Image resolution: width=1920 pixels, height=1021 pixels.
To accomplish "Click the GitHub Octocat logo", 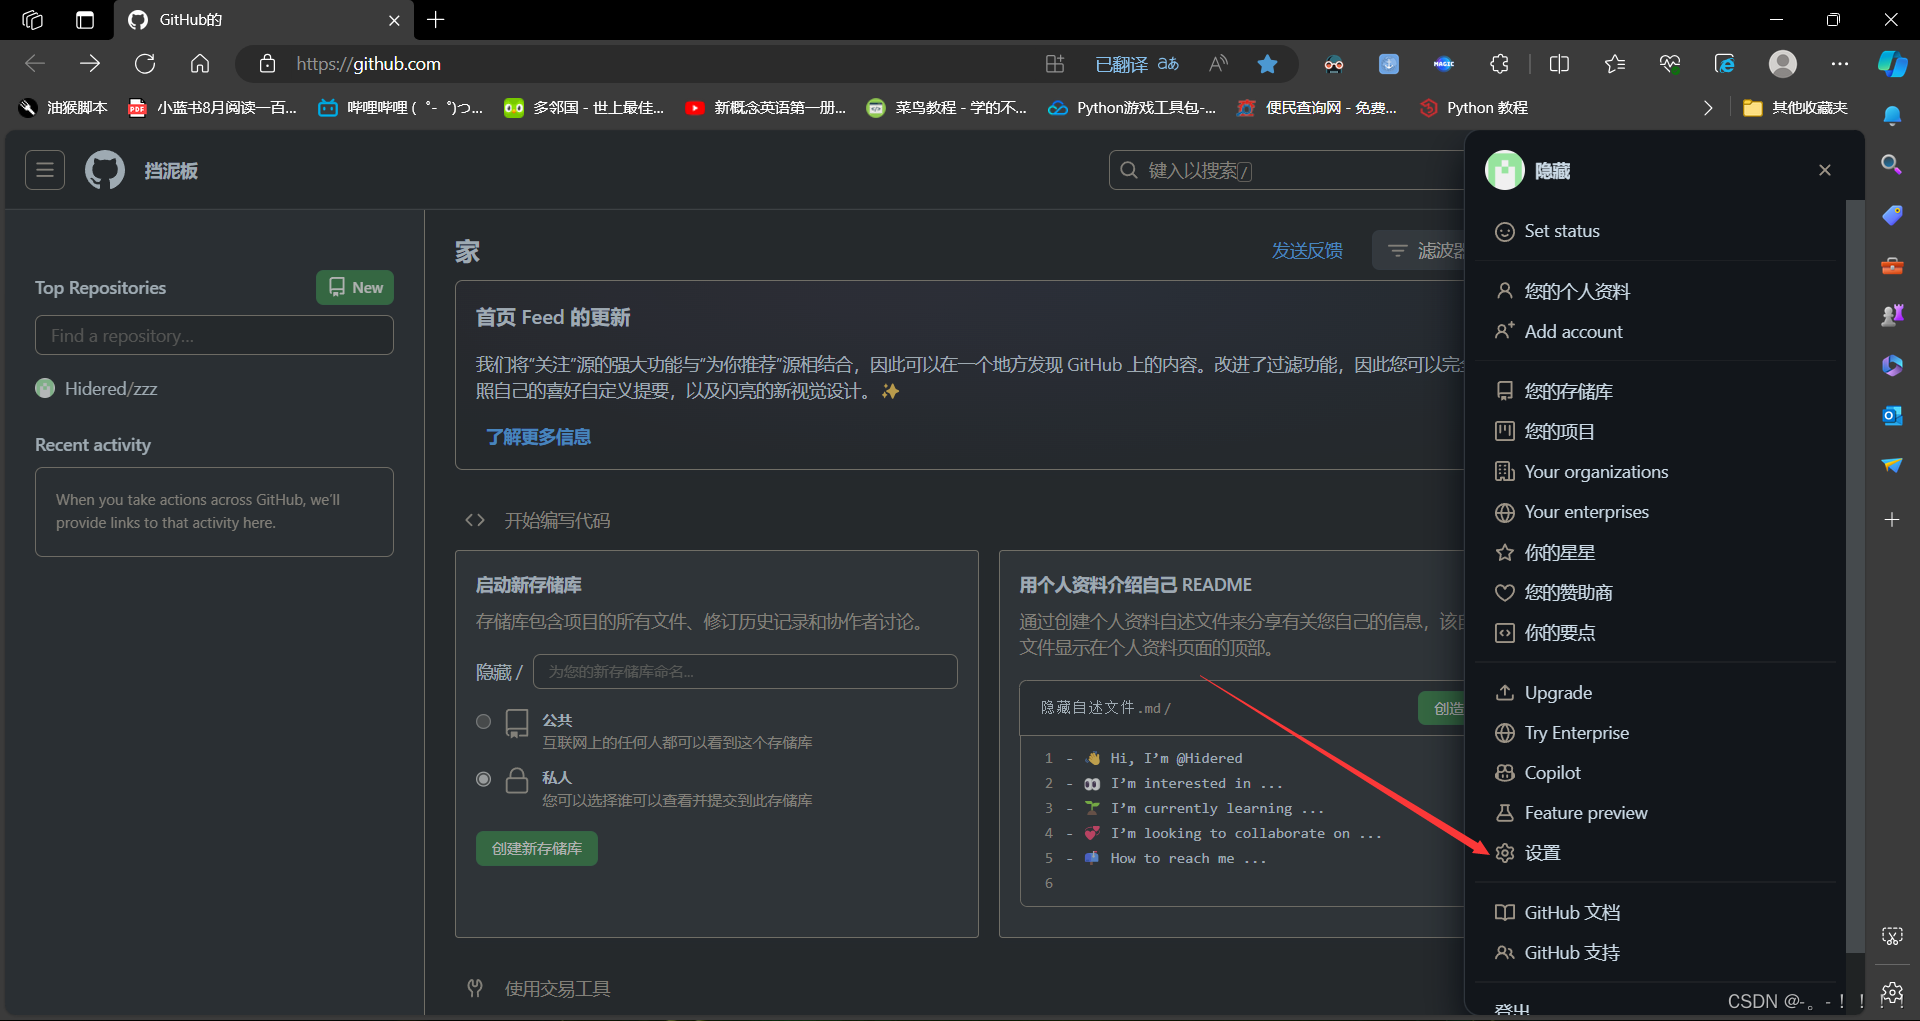I will point(105,170).
